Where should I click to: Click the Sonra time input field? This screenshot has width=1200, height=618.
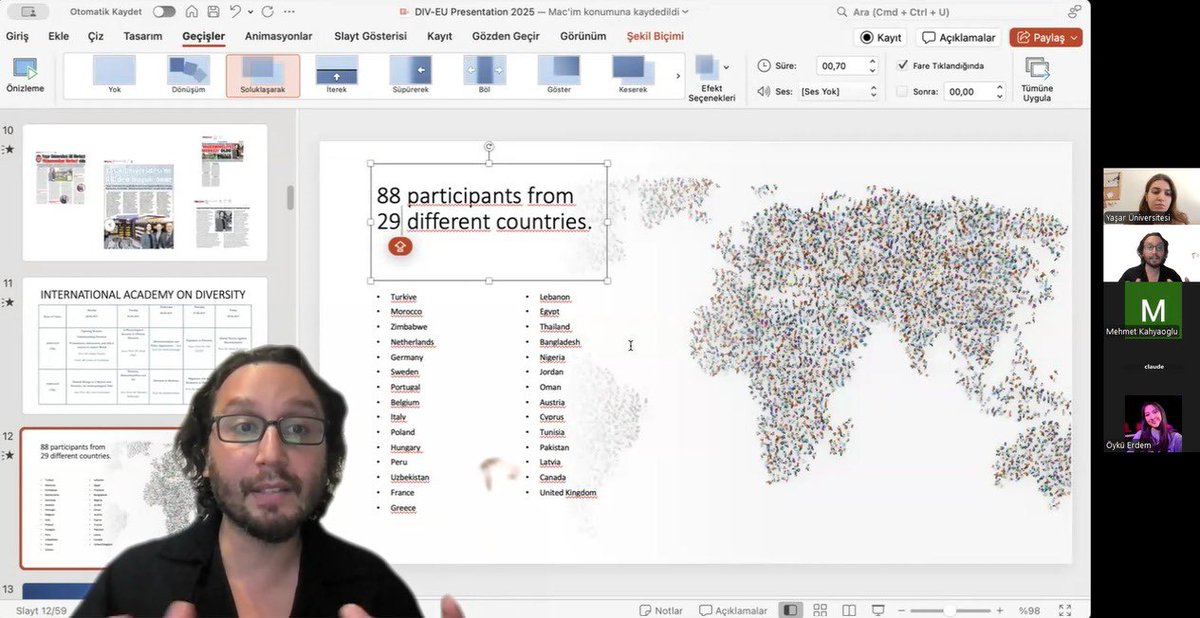(x=967, y=91)
